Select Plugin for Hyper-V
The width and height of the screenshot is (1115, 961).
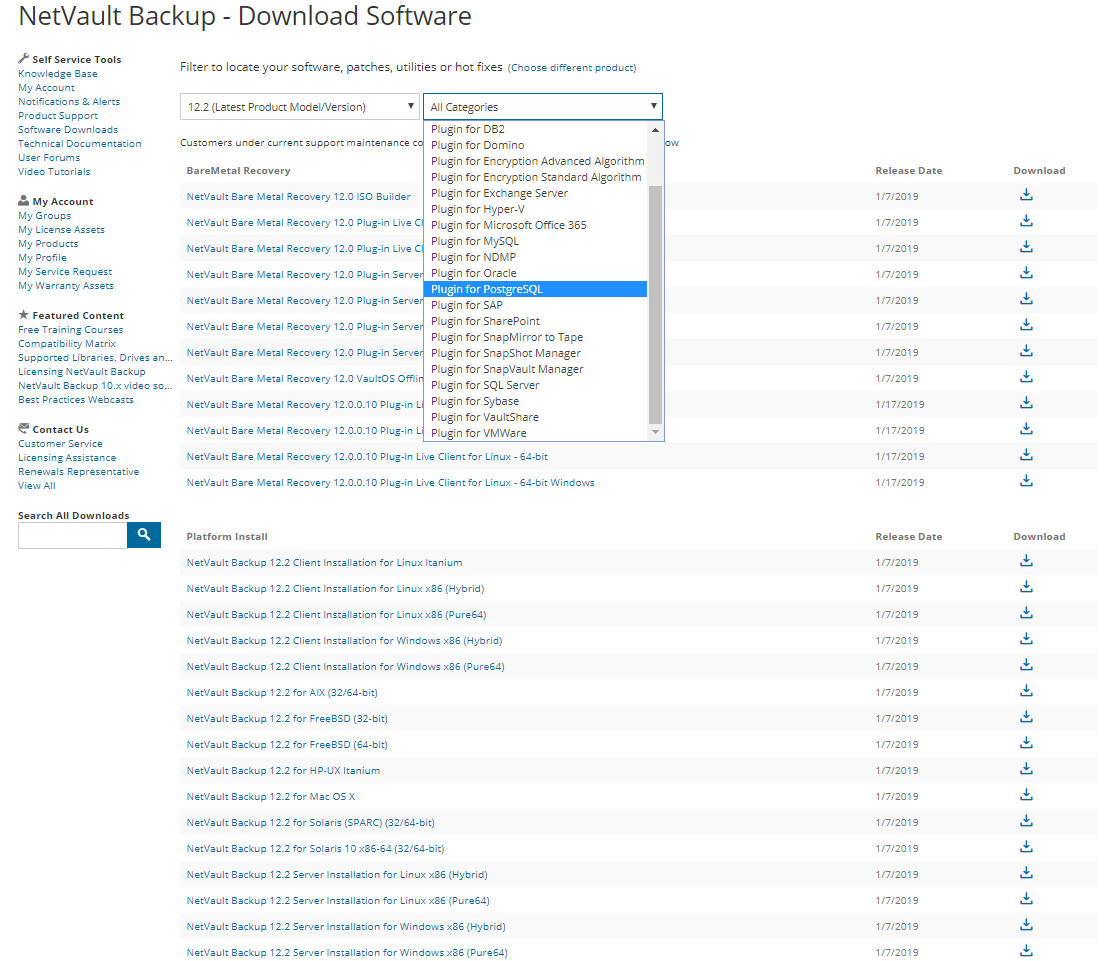[x=535, y=209]
